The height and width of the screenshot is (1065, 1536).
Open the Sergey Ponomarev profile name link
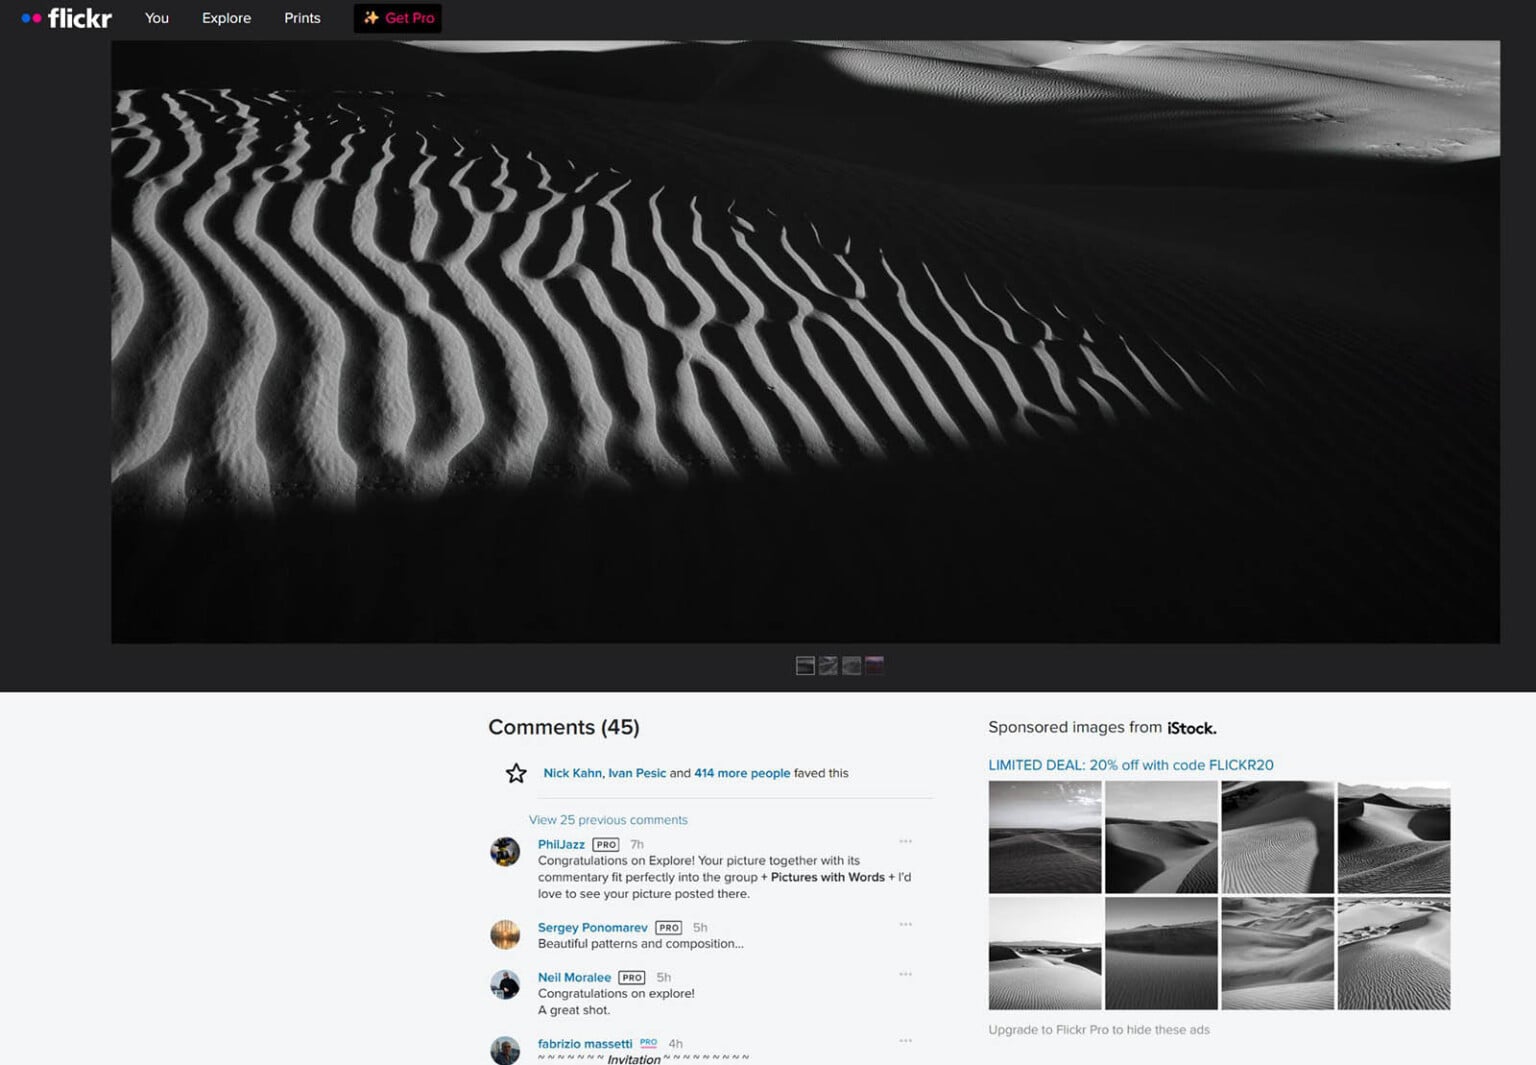(x=593, y=928)
